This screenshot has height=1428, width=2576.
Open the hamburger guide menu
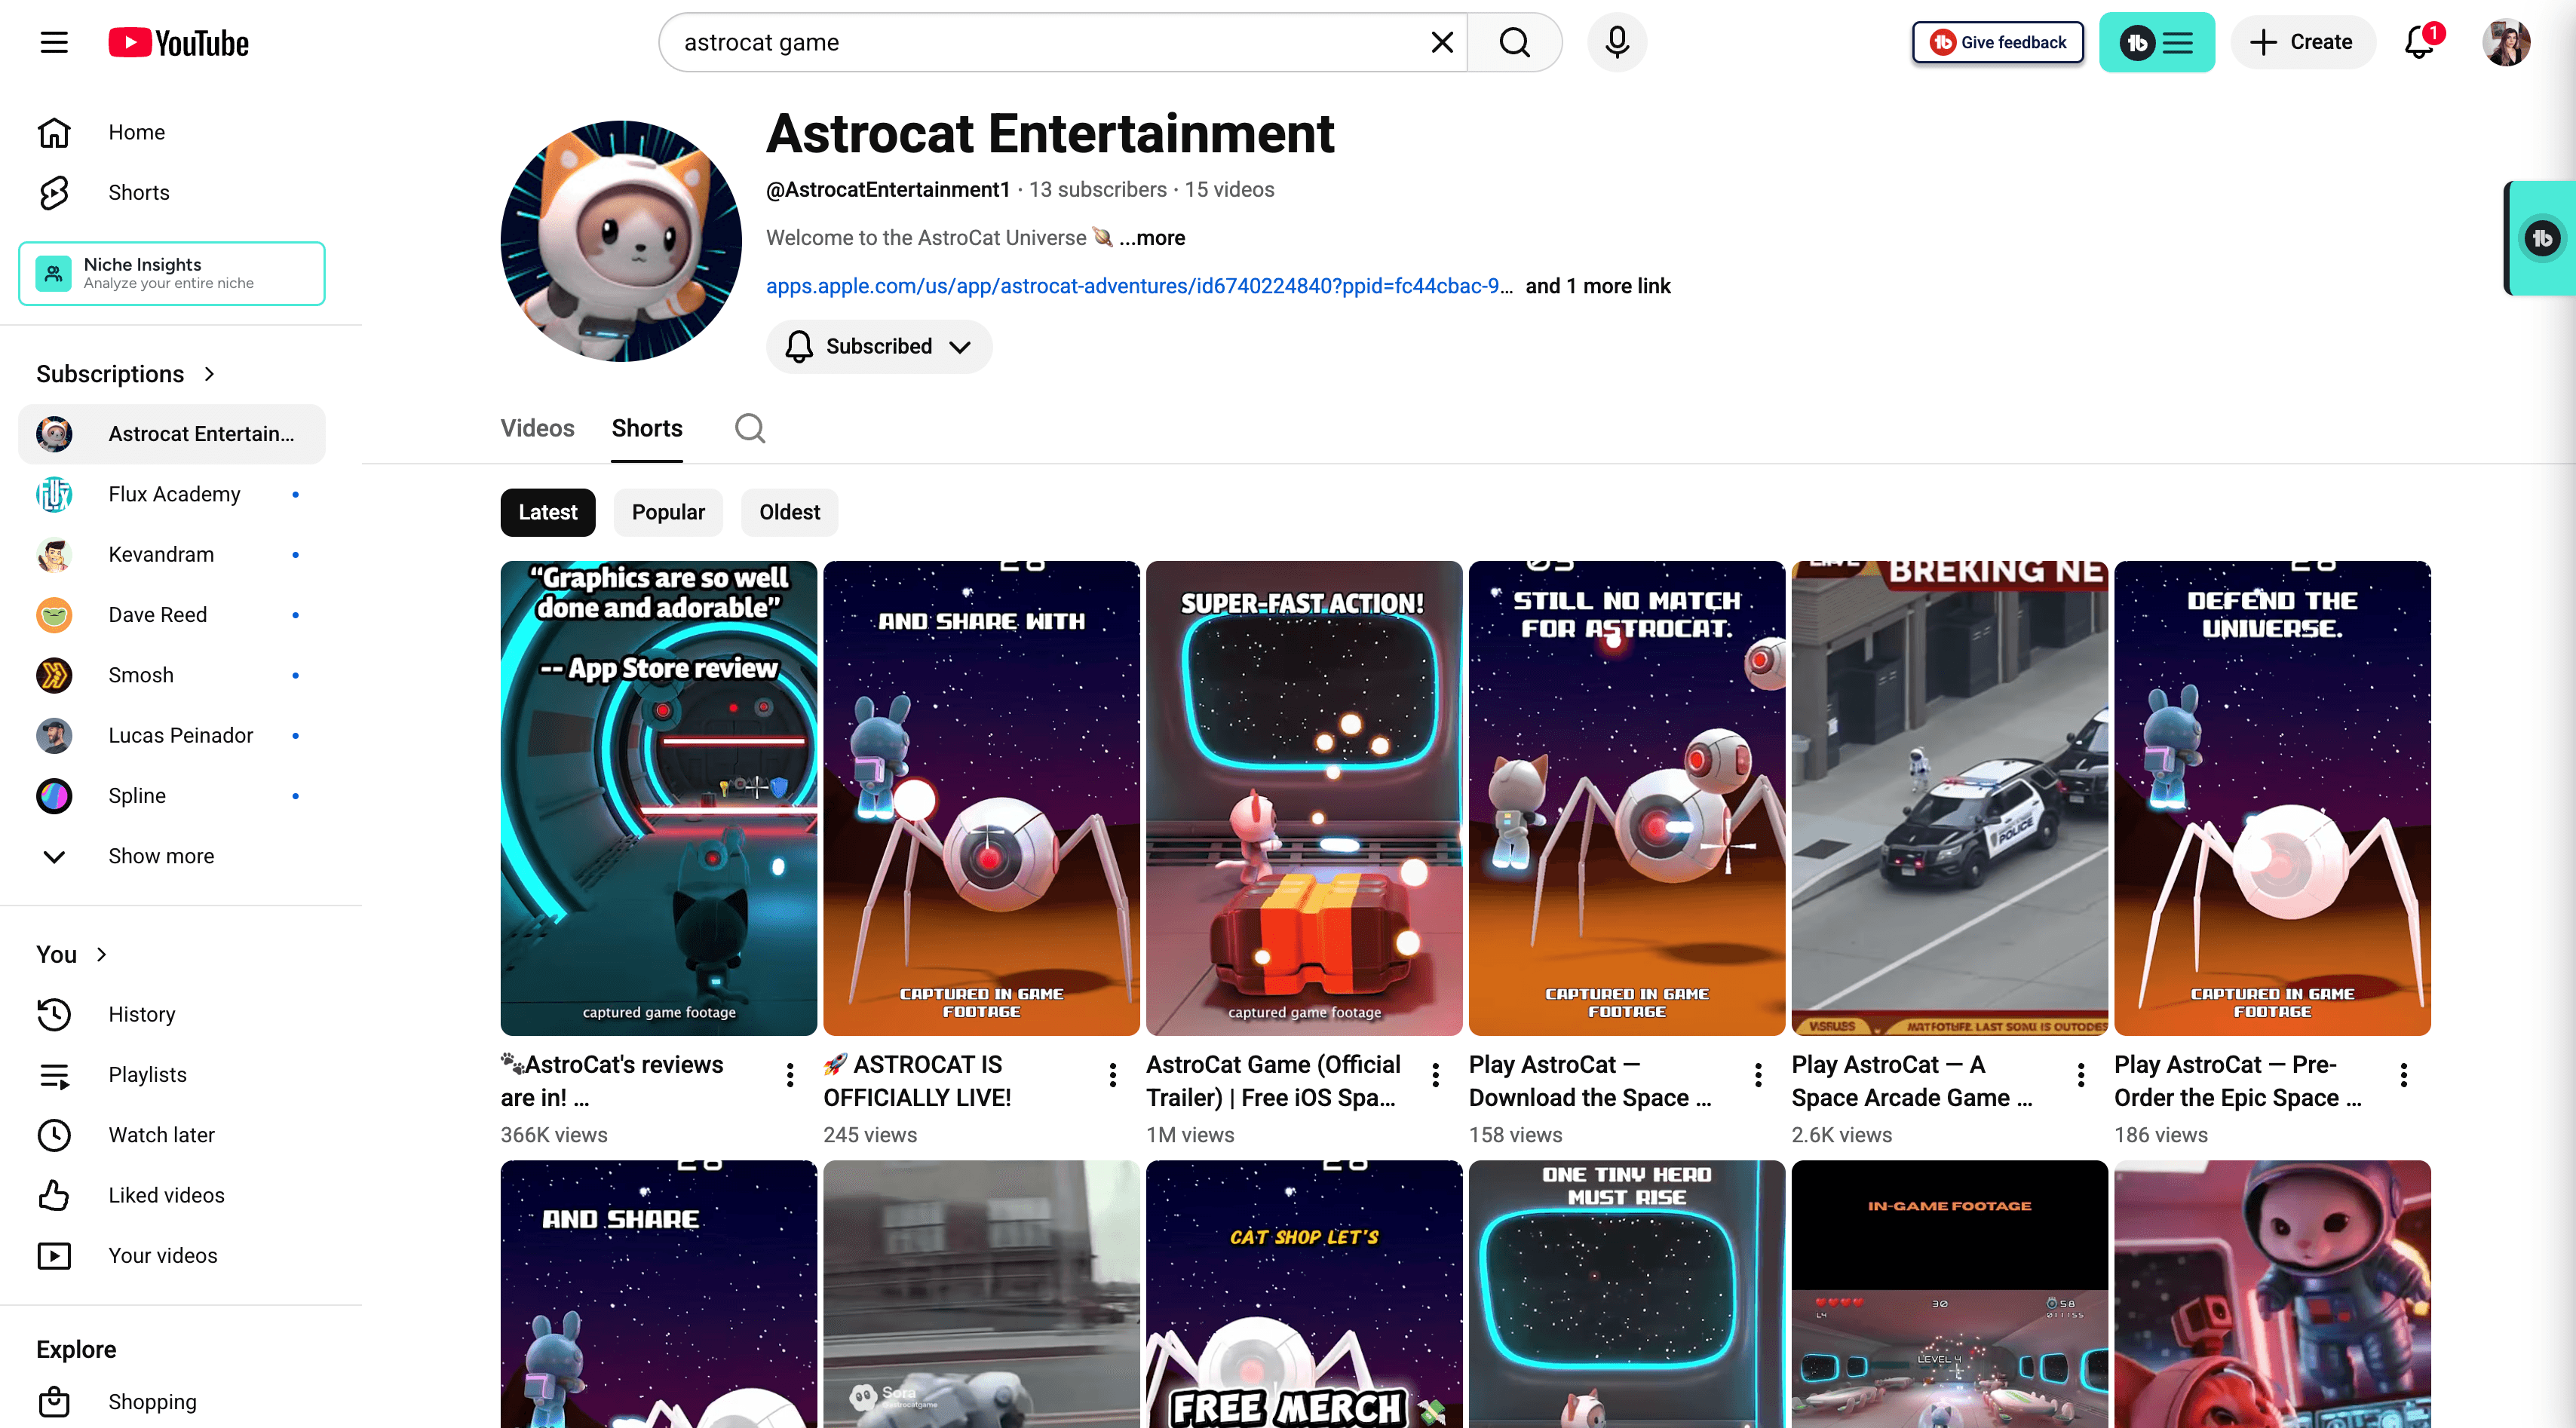tap(54, 42)
